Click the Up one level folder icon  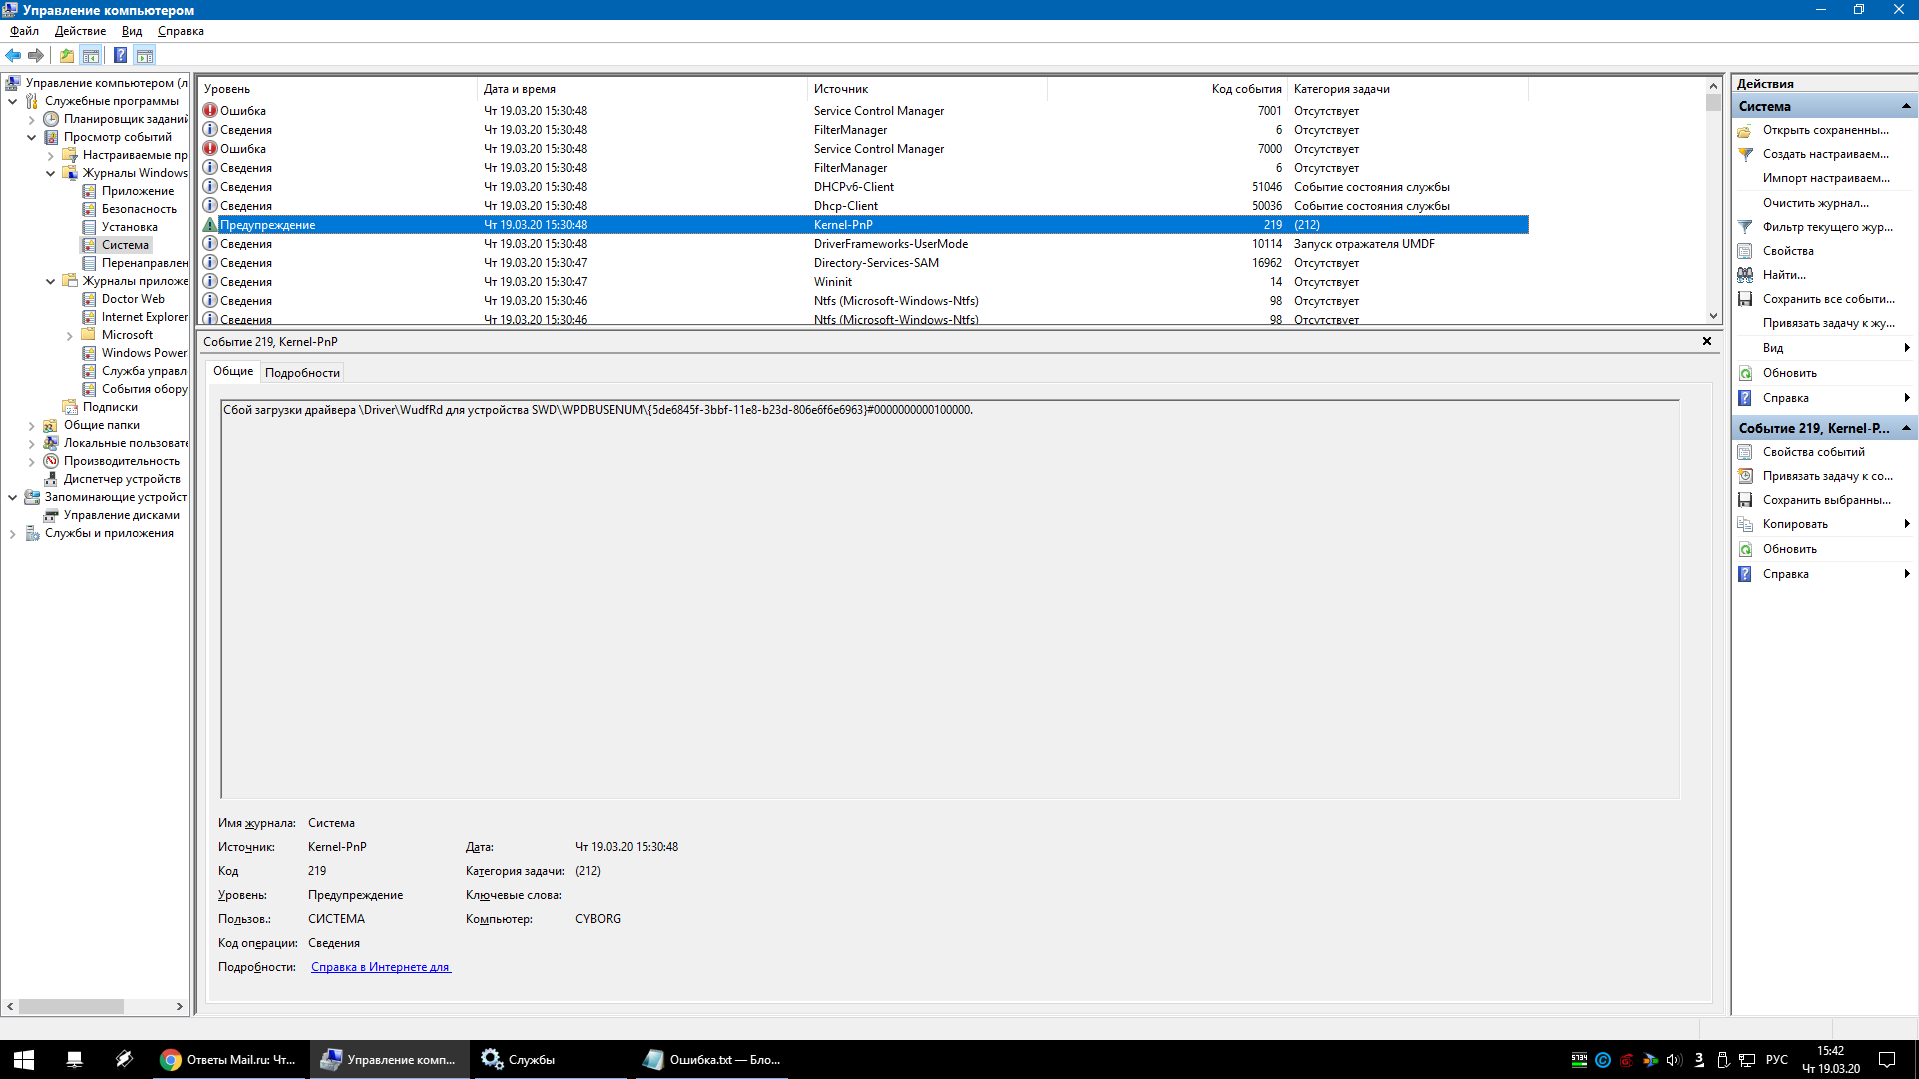pos(66,56)
